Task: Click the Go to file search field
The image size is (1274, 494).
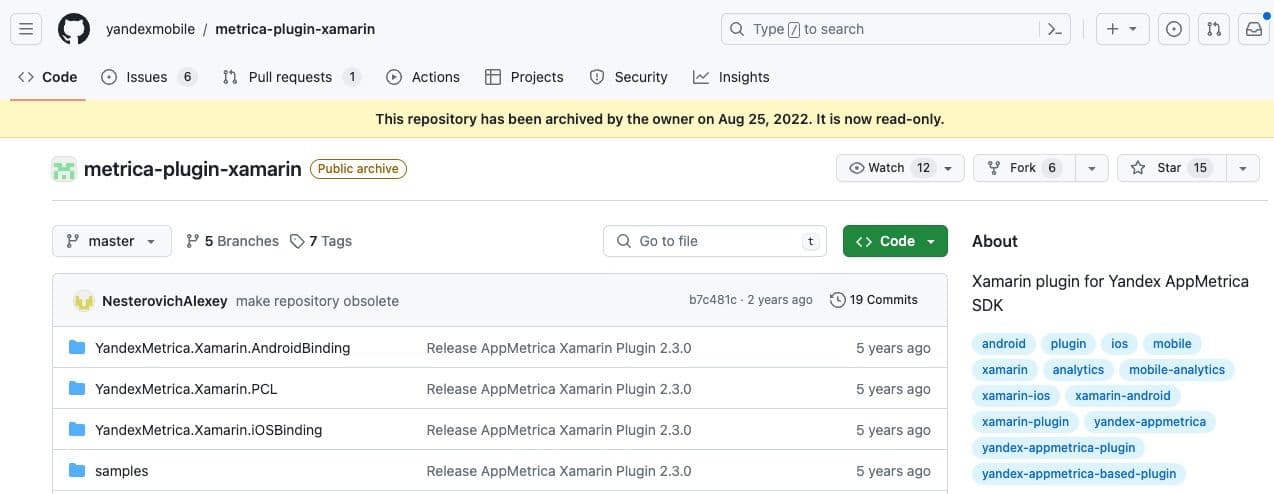Action: tap(714, 241)
